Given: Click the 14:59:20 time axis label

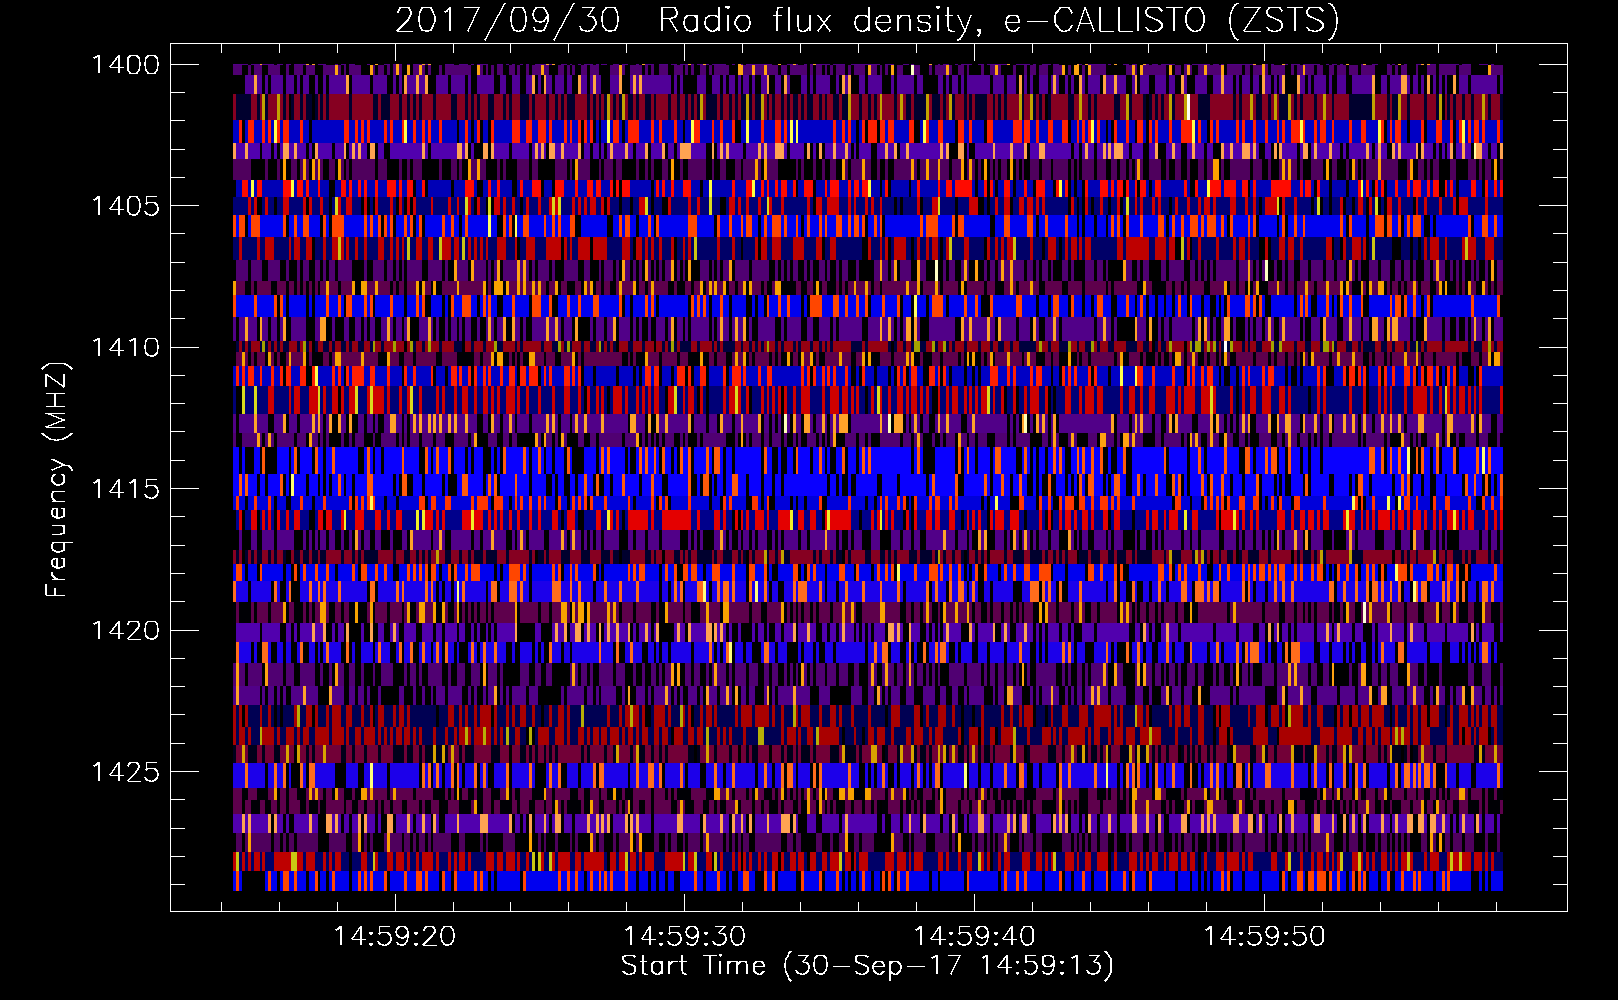Looking at the screenshot, I should click(x=395, y=937).
